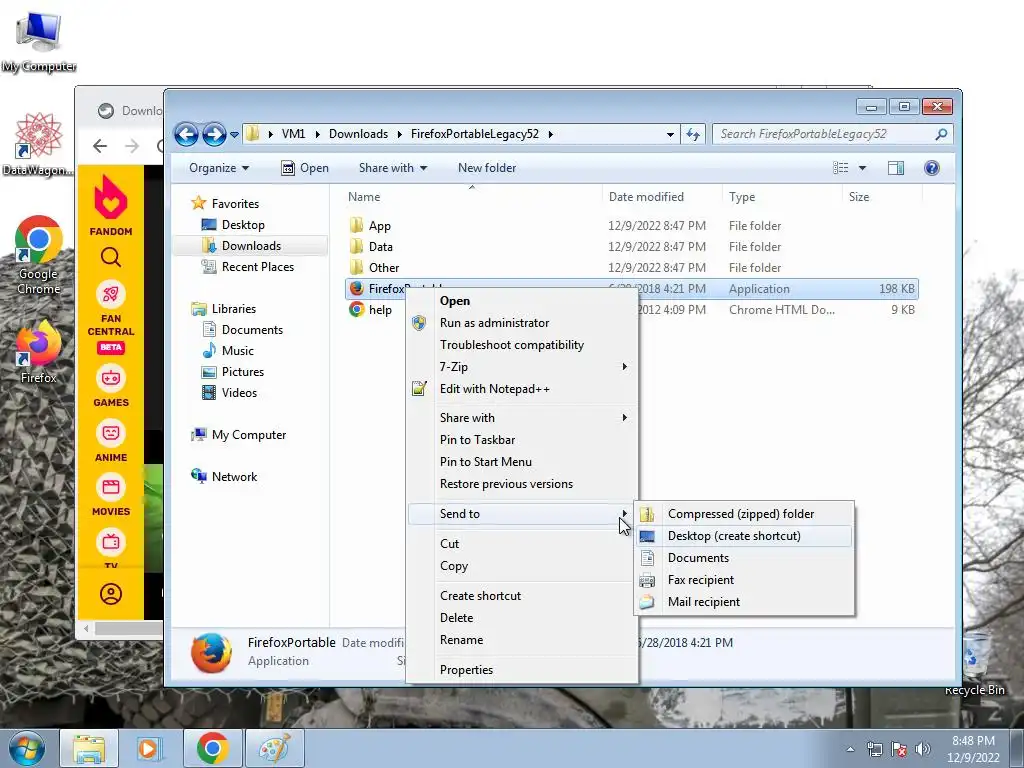Sort by the Date modified column header

click(x=646, y=197)
